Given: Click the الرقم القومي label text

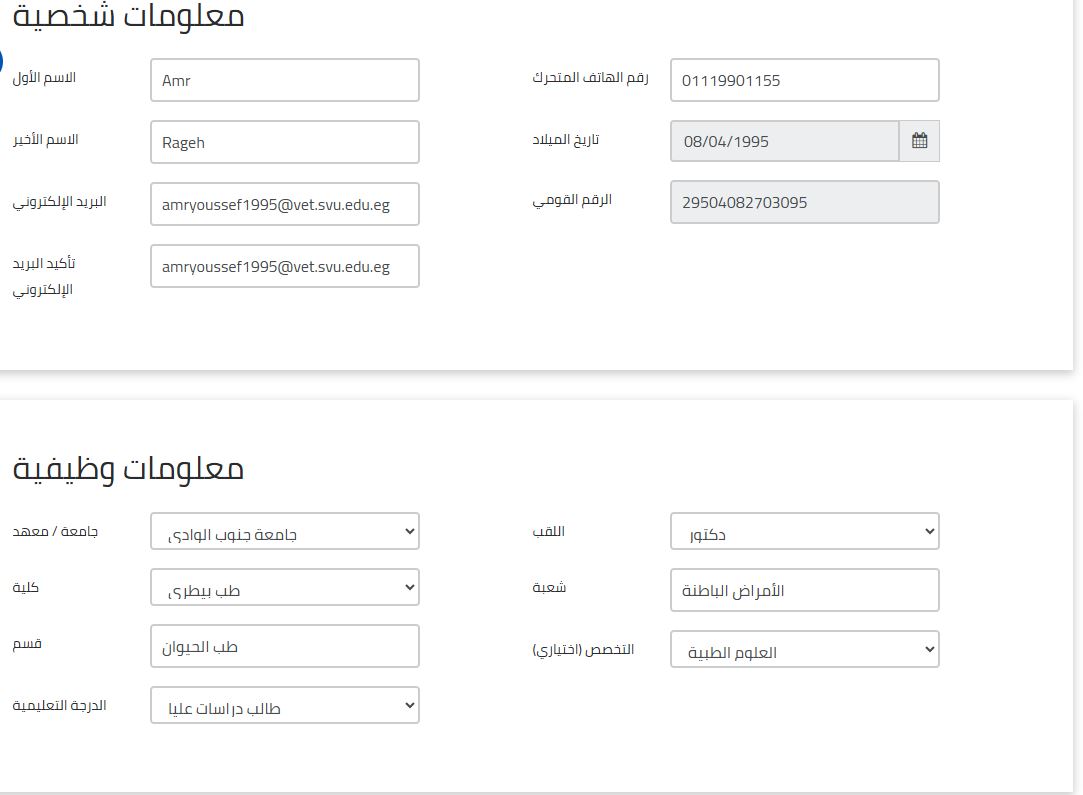Looking at the screenshot, I should (572, 200).
